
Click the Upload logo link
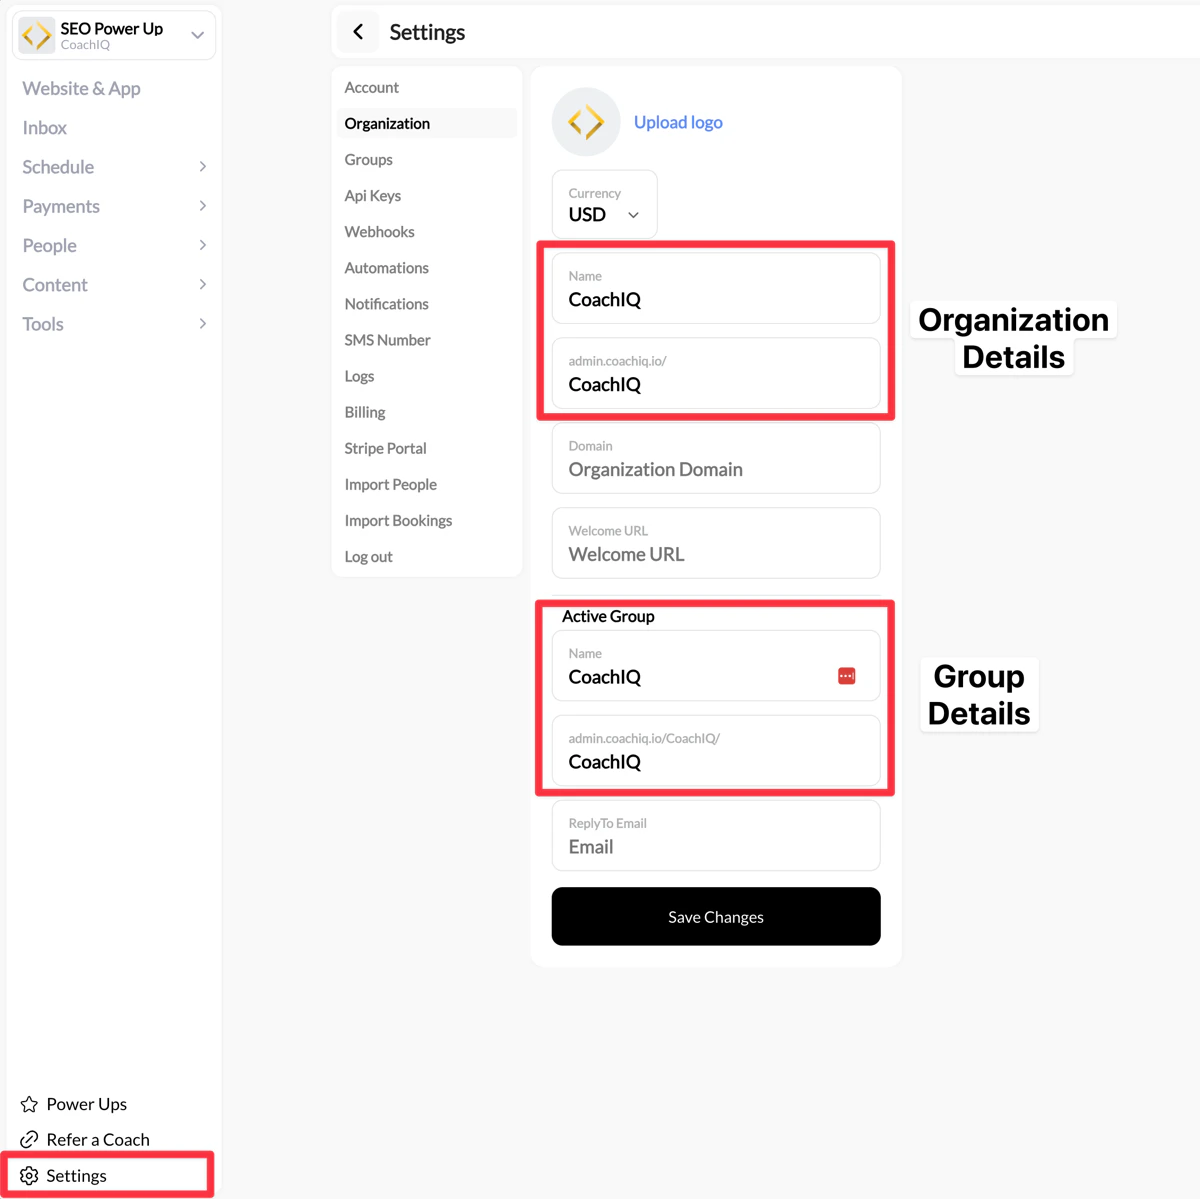tap(678, 122)
